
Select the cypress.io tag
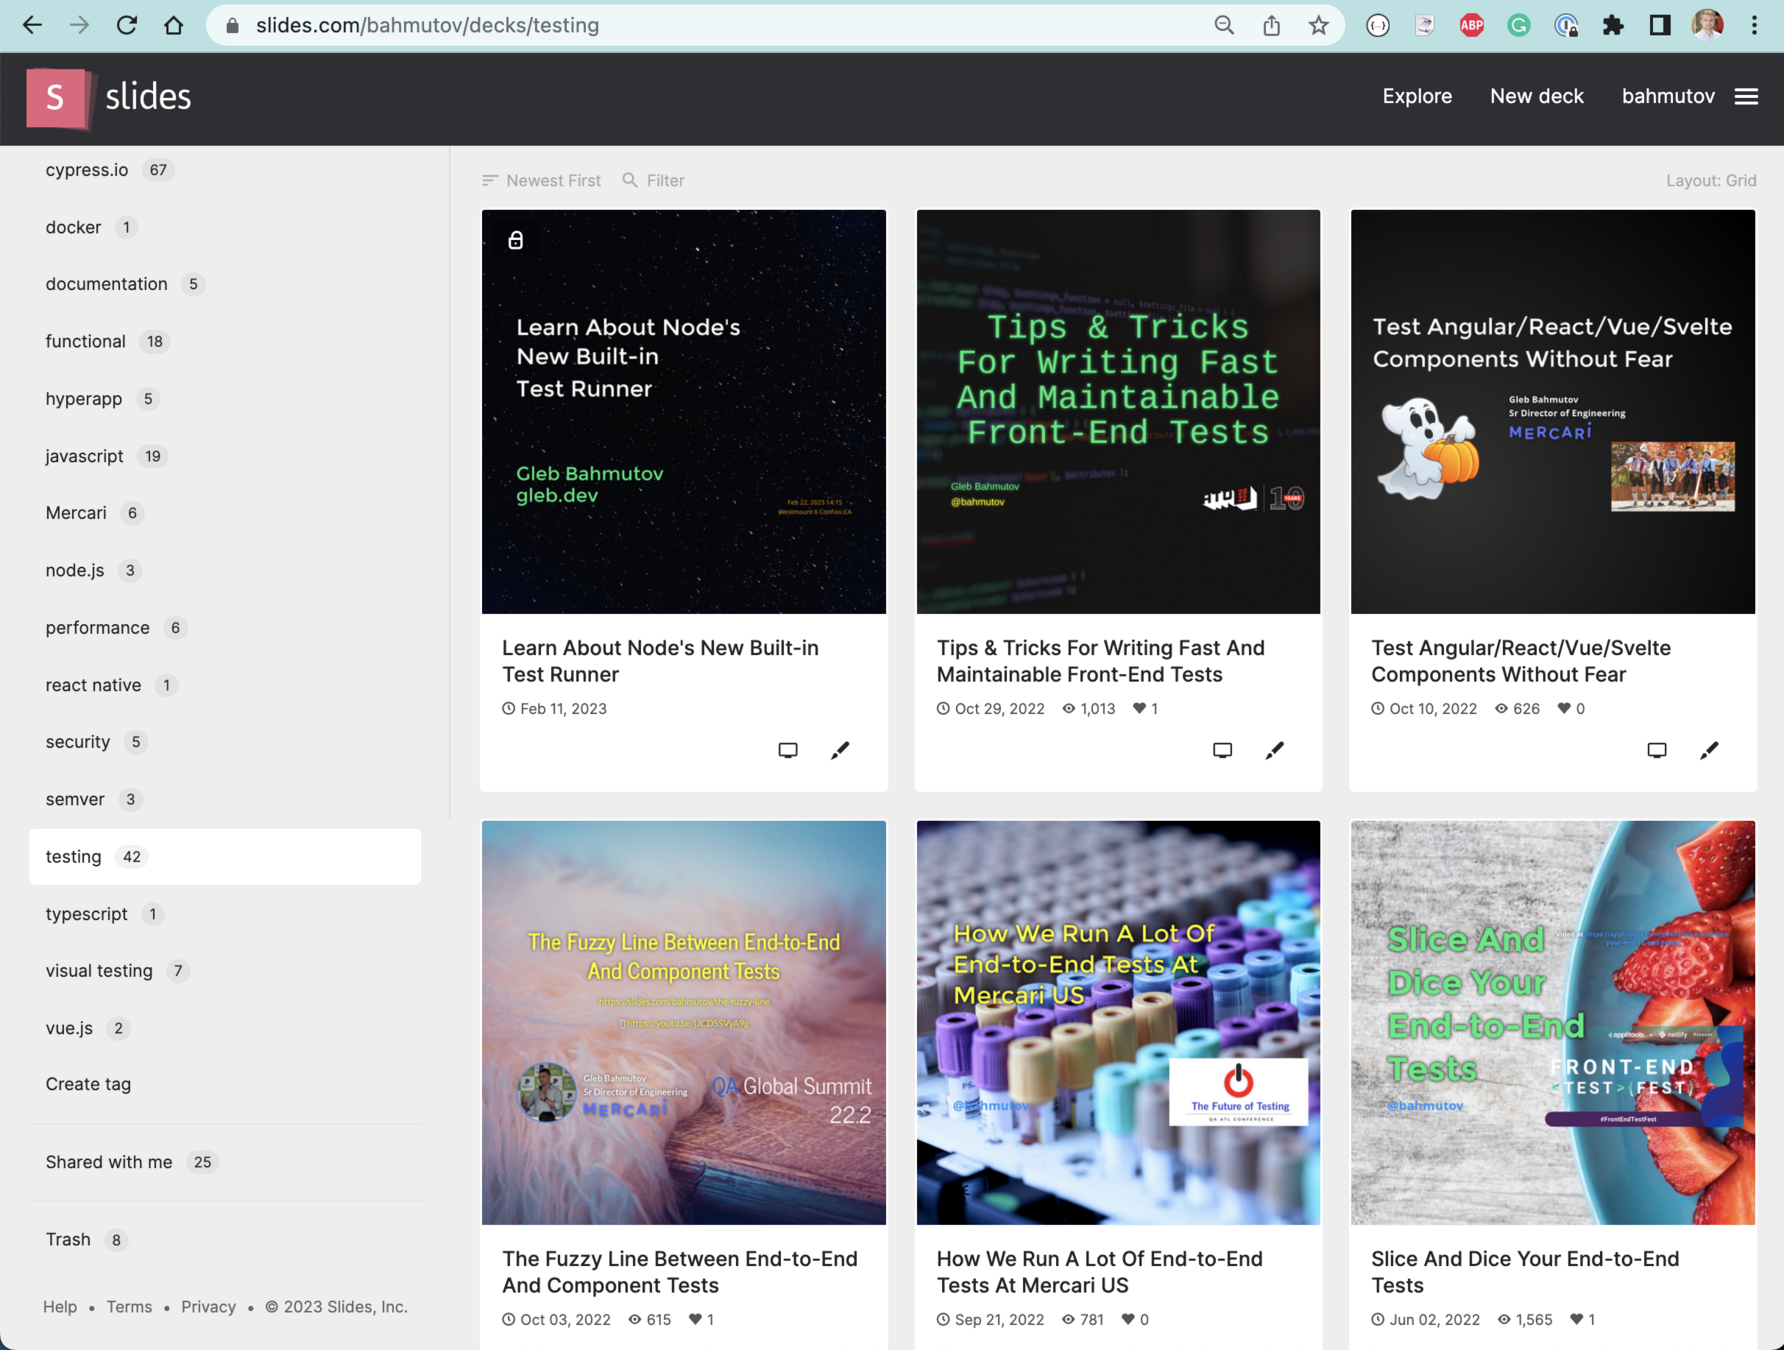[x=225, y=170]
